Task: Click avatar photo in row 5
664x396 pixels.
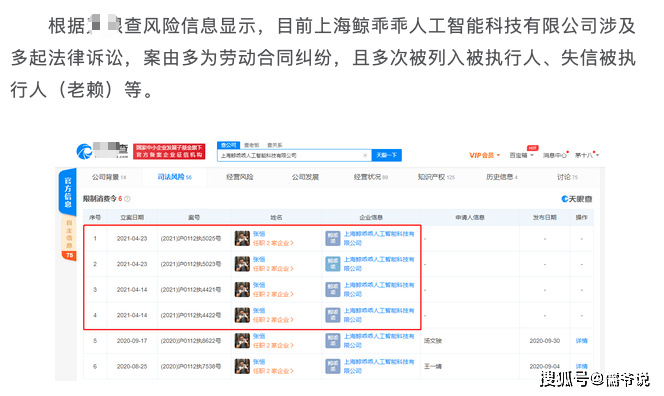Action: [x=242, y=341]
